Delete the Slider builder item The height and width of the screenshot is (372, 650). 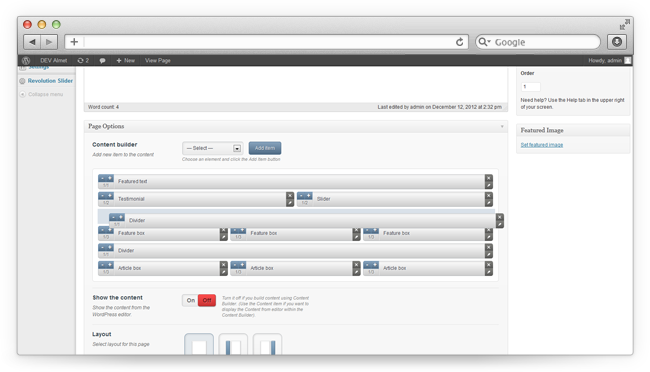click(489, 195)
